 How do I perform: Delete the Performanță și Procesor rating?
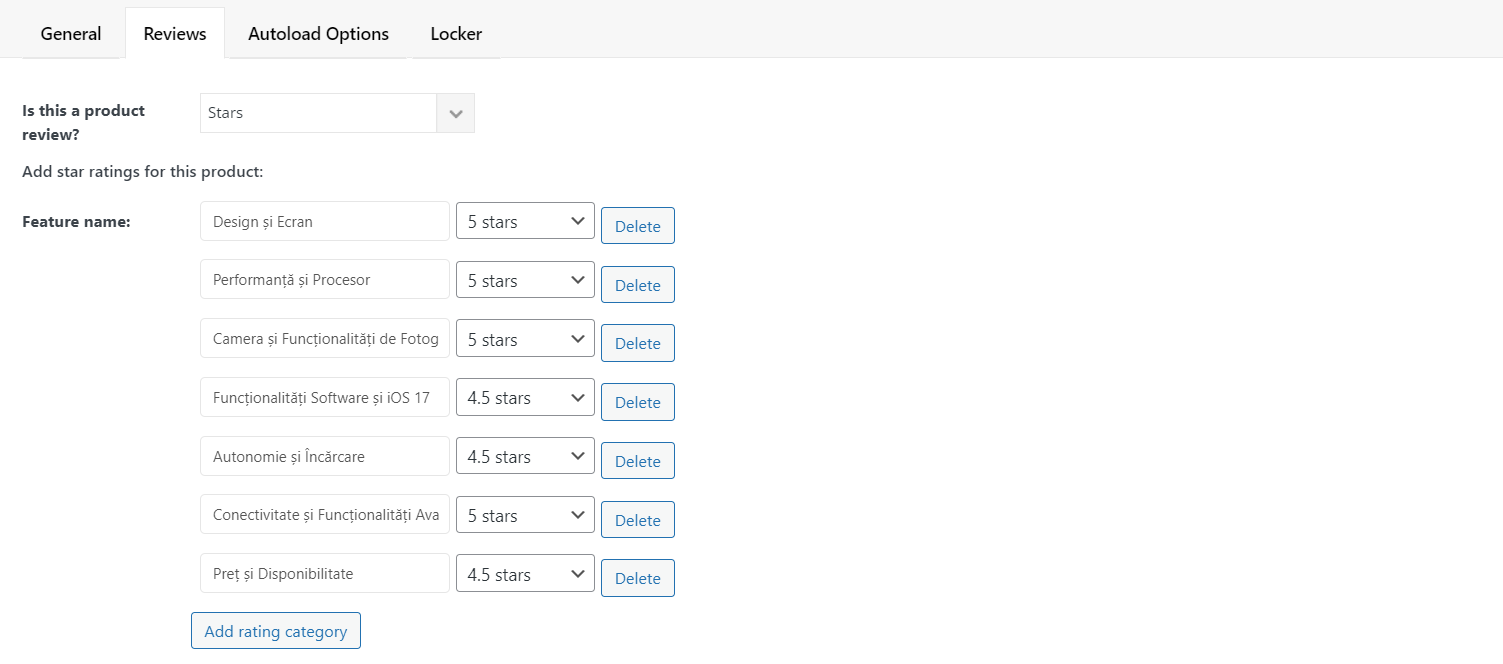tap(638, 285)
